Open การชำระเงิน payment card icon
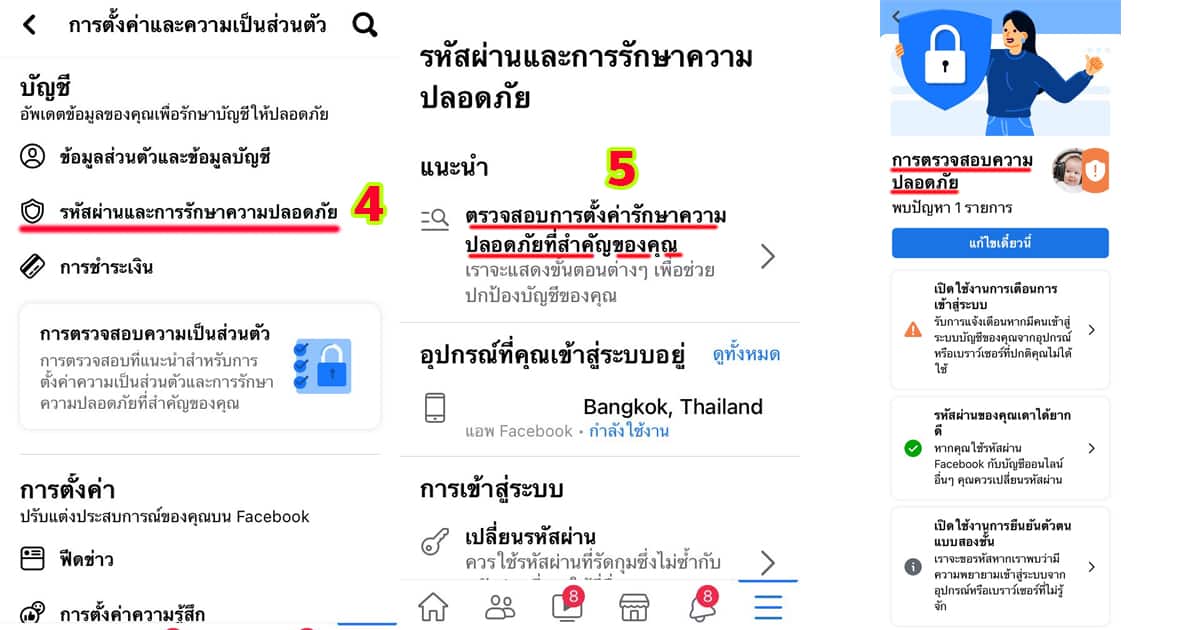Screen dimensions: 1200x630 [x=33, y=267]
